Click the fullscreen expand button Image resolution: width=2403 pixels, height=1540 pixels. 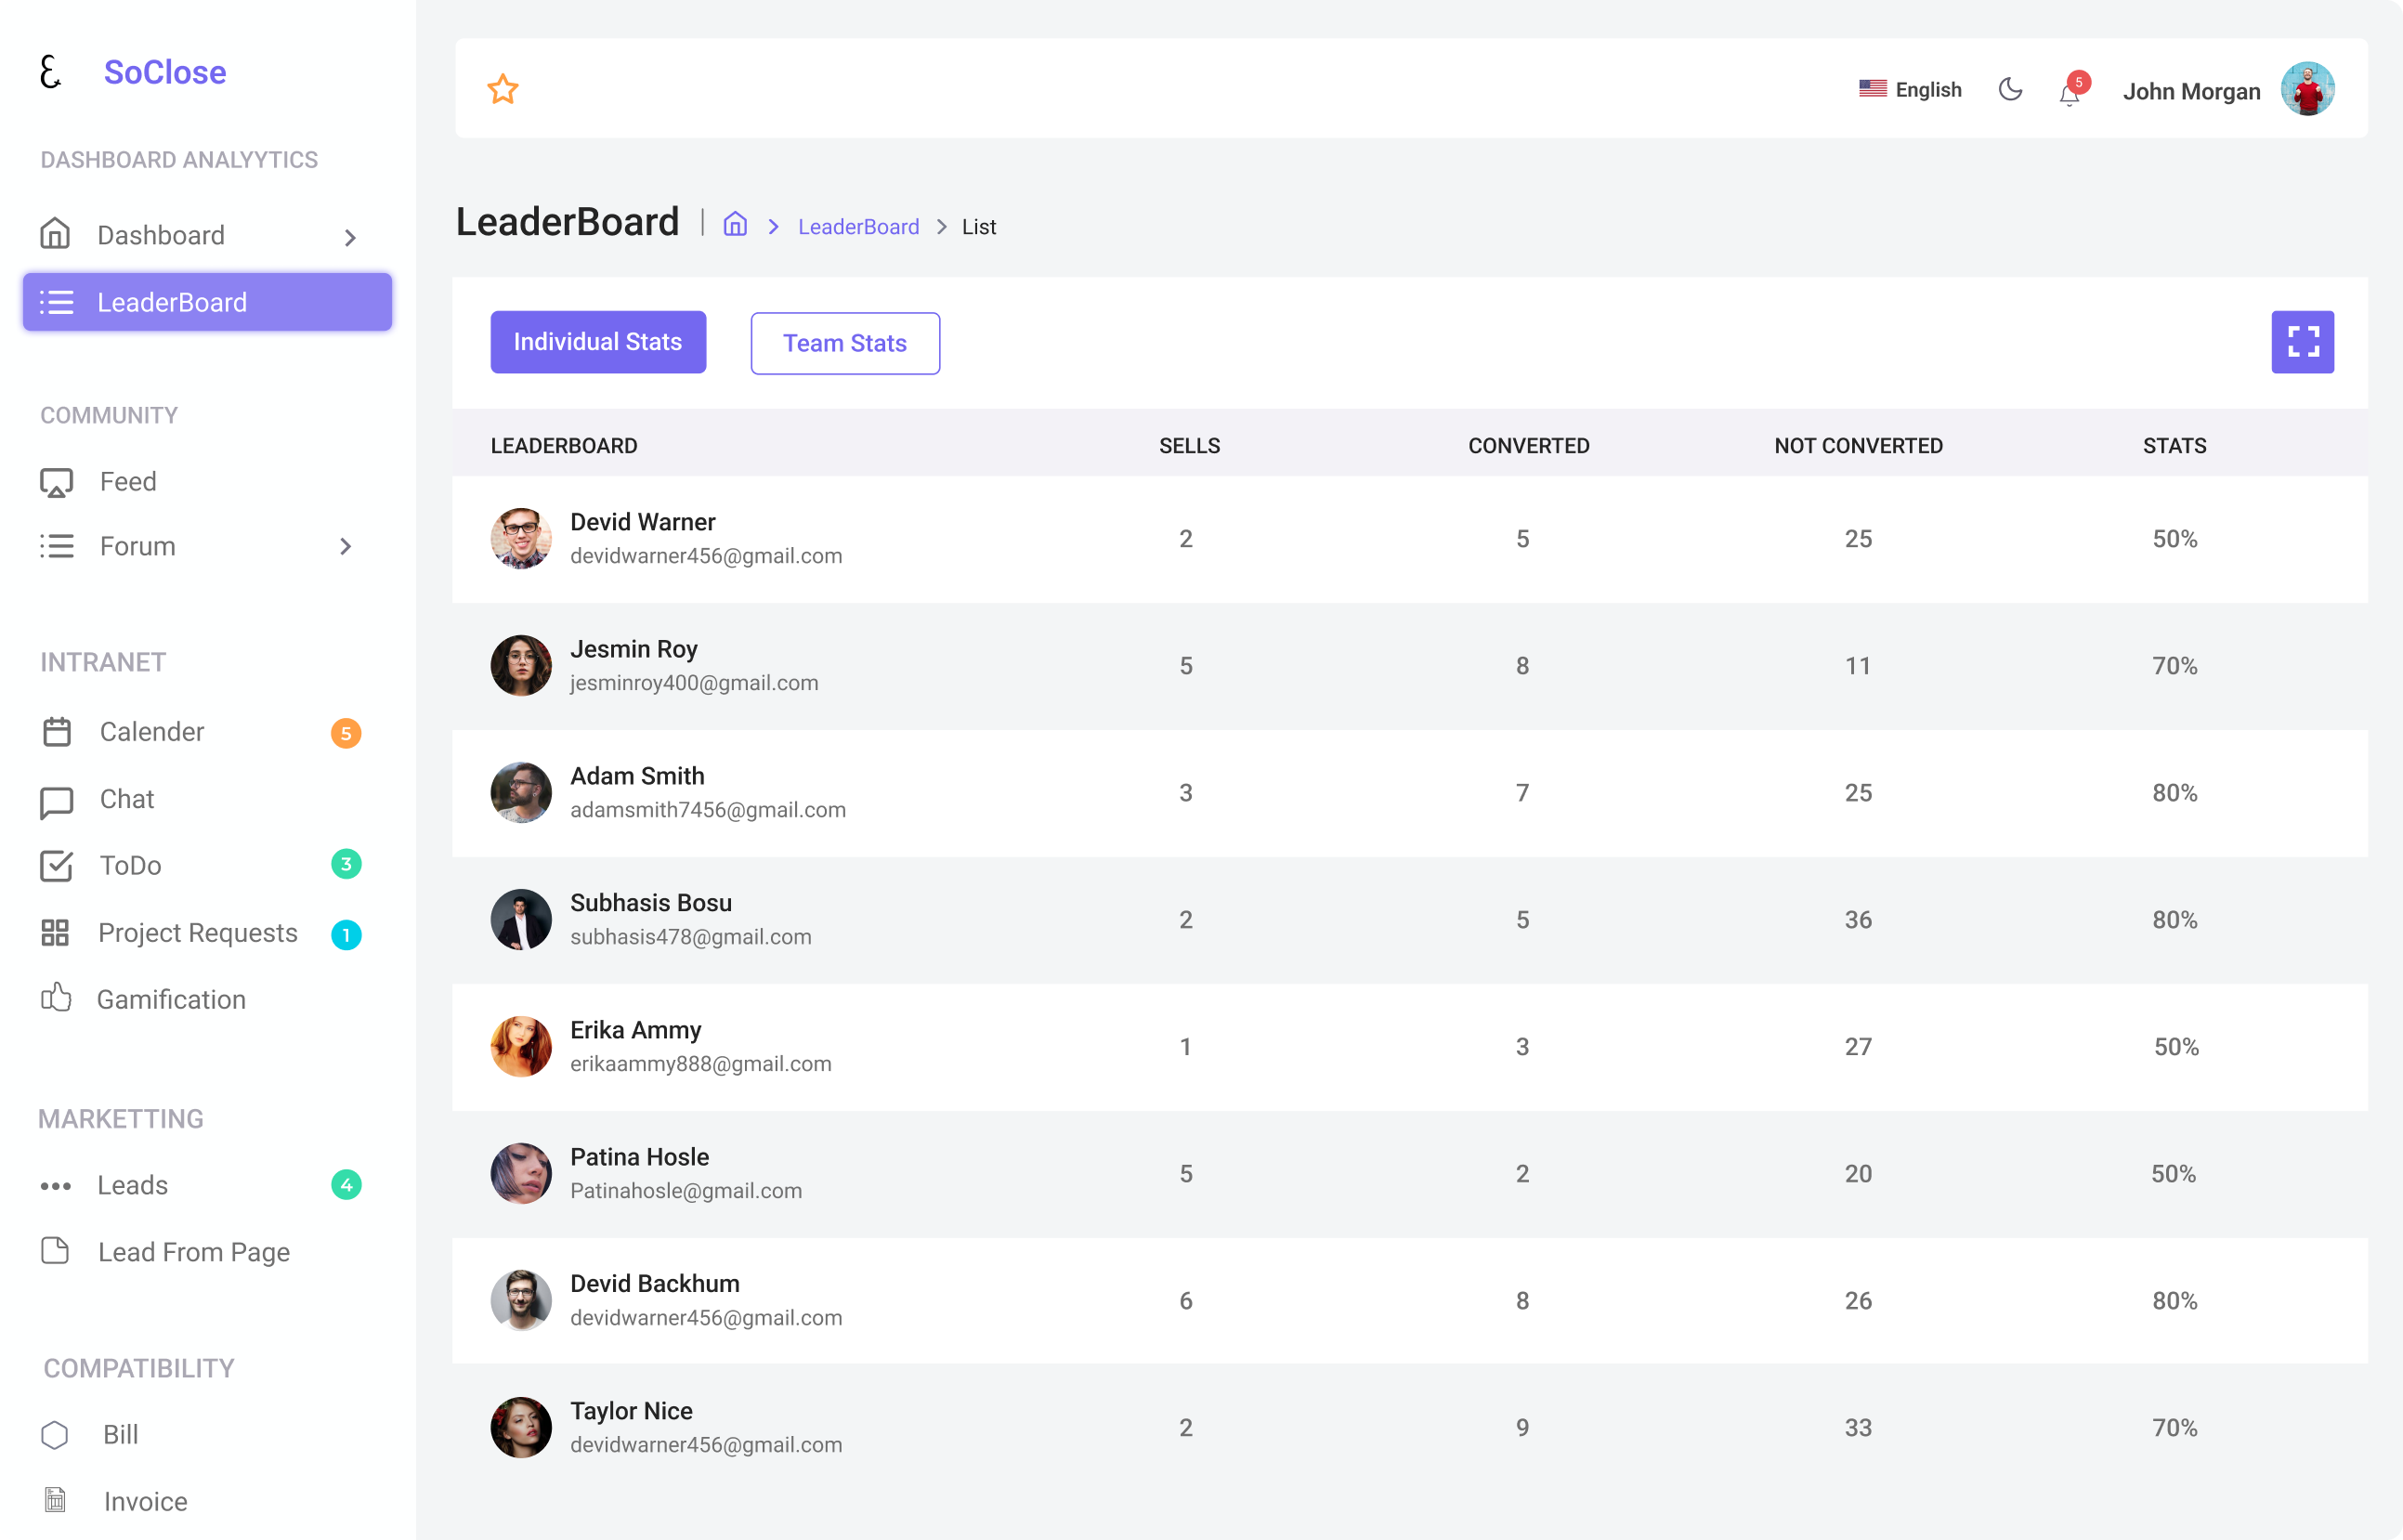click(2302, 342)
